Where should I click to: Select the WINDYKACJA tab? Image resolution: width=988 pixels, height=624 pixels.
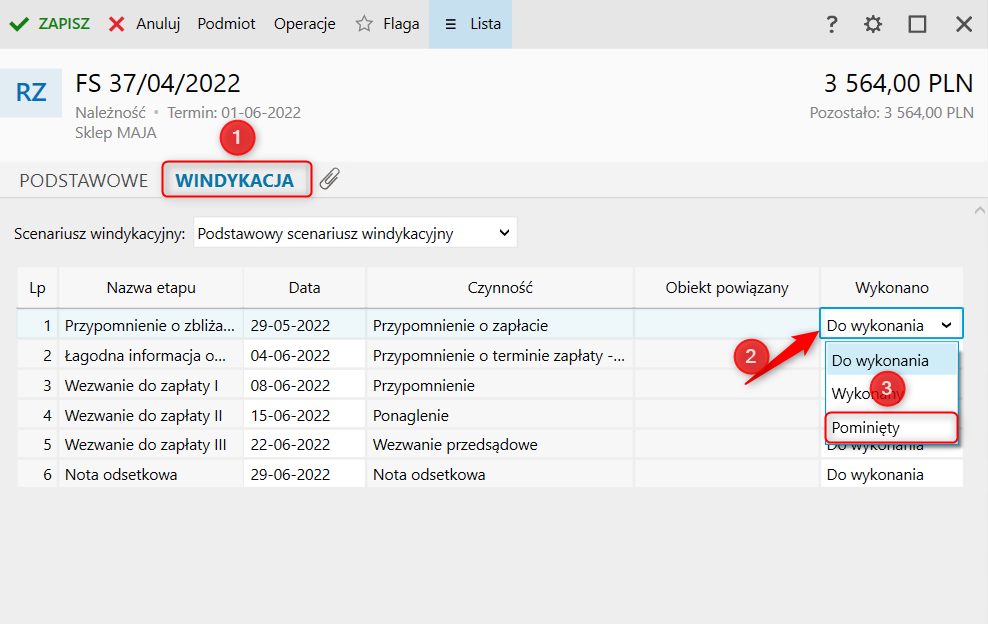[x=235, y=181]
